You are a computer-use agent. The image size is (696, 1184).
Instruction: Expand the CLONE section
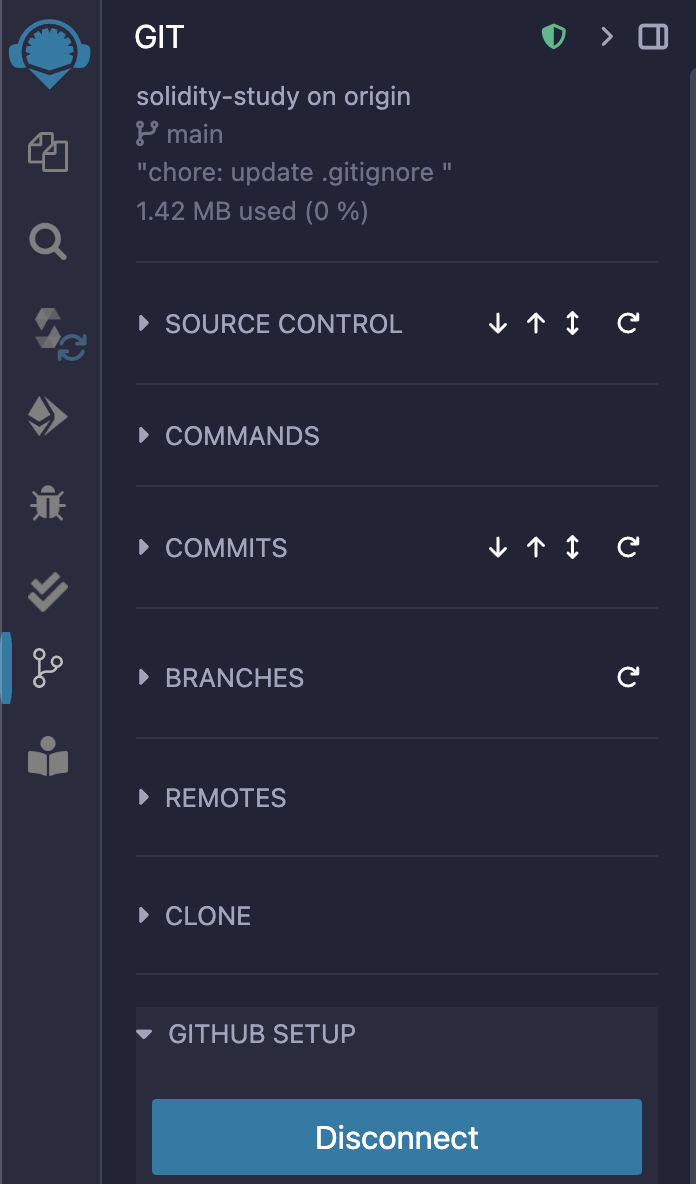tap(143, 916)
